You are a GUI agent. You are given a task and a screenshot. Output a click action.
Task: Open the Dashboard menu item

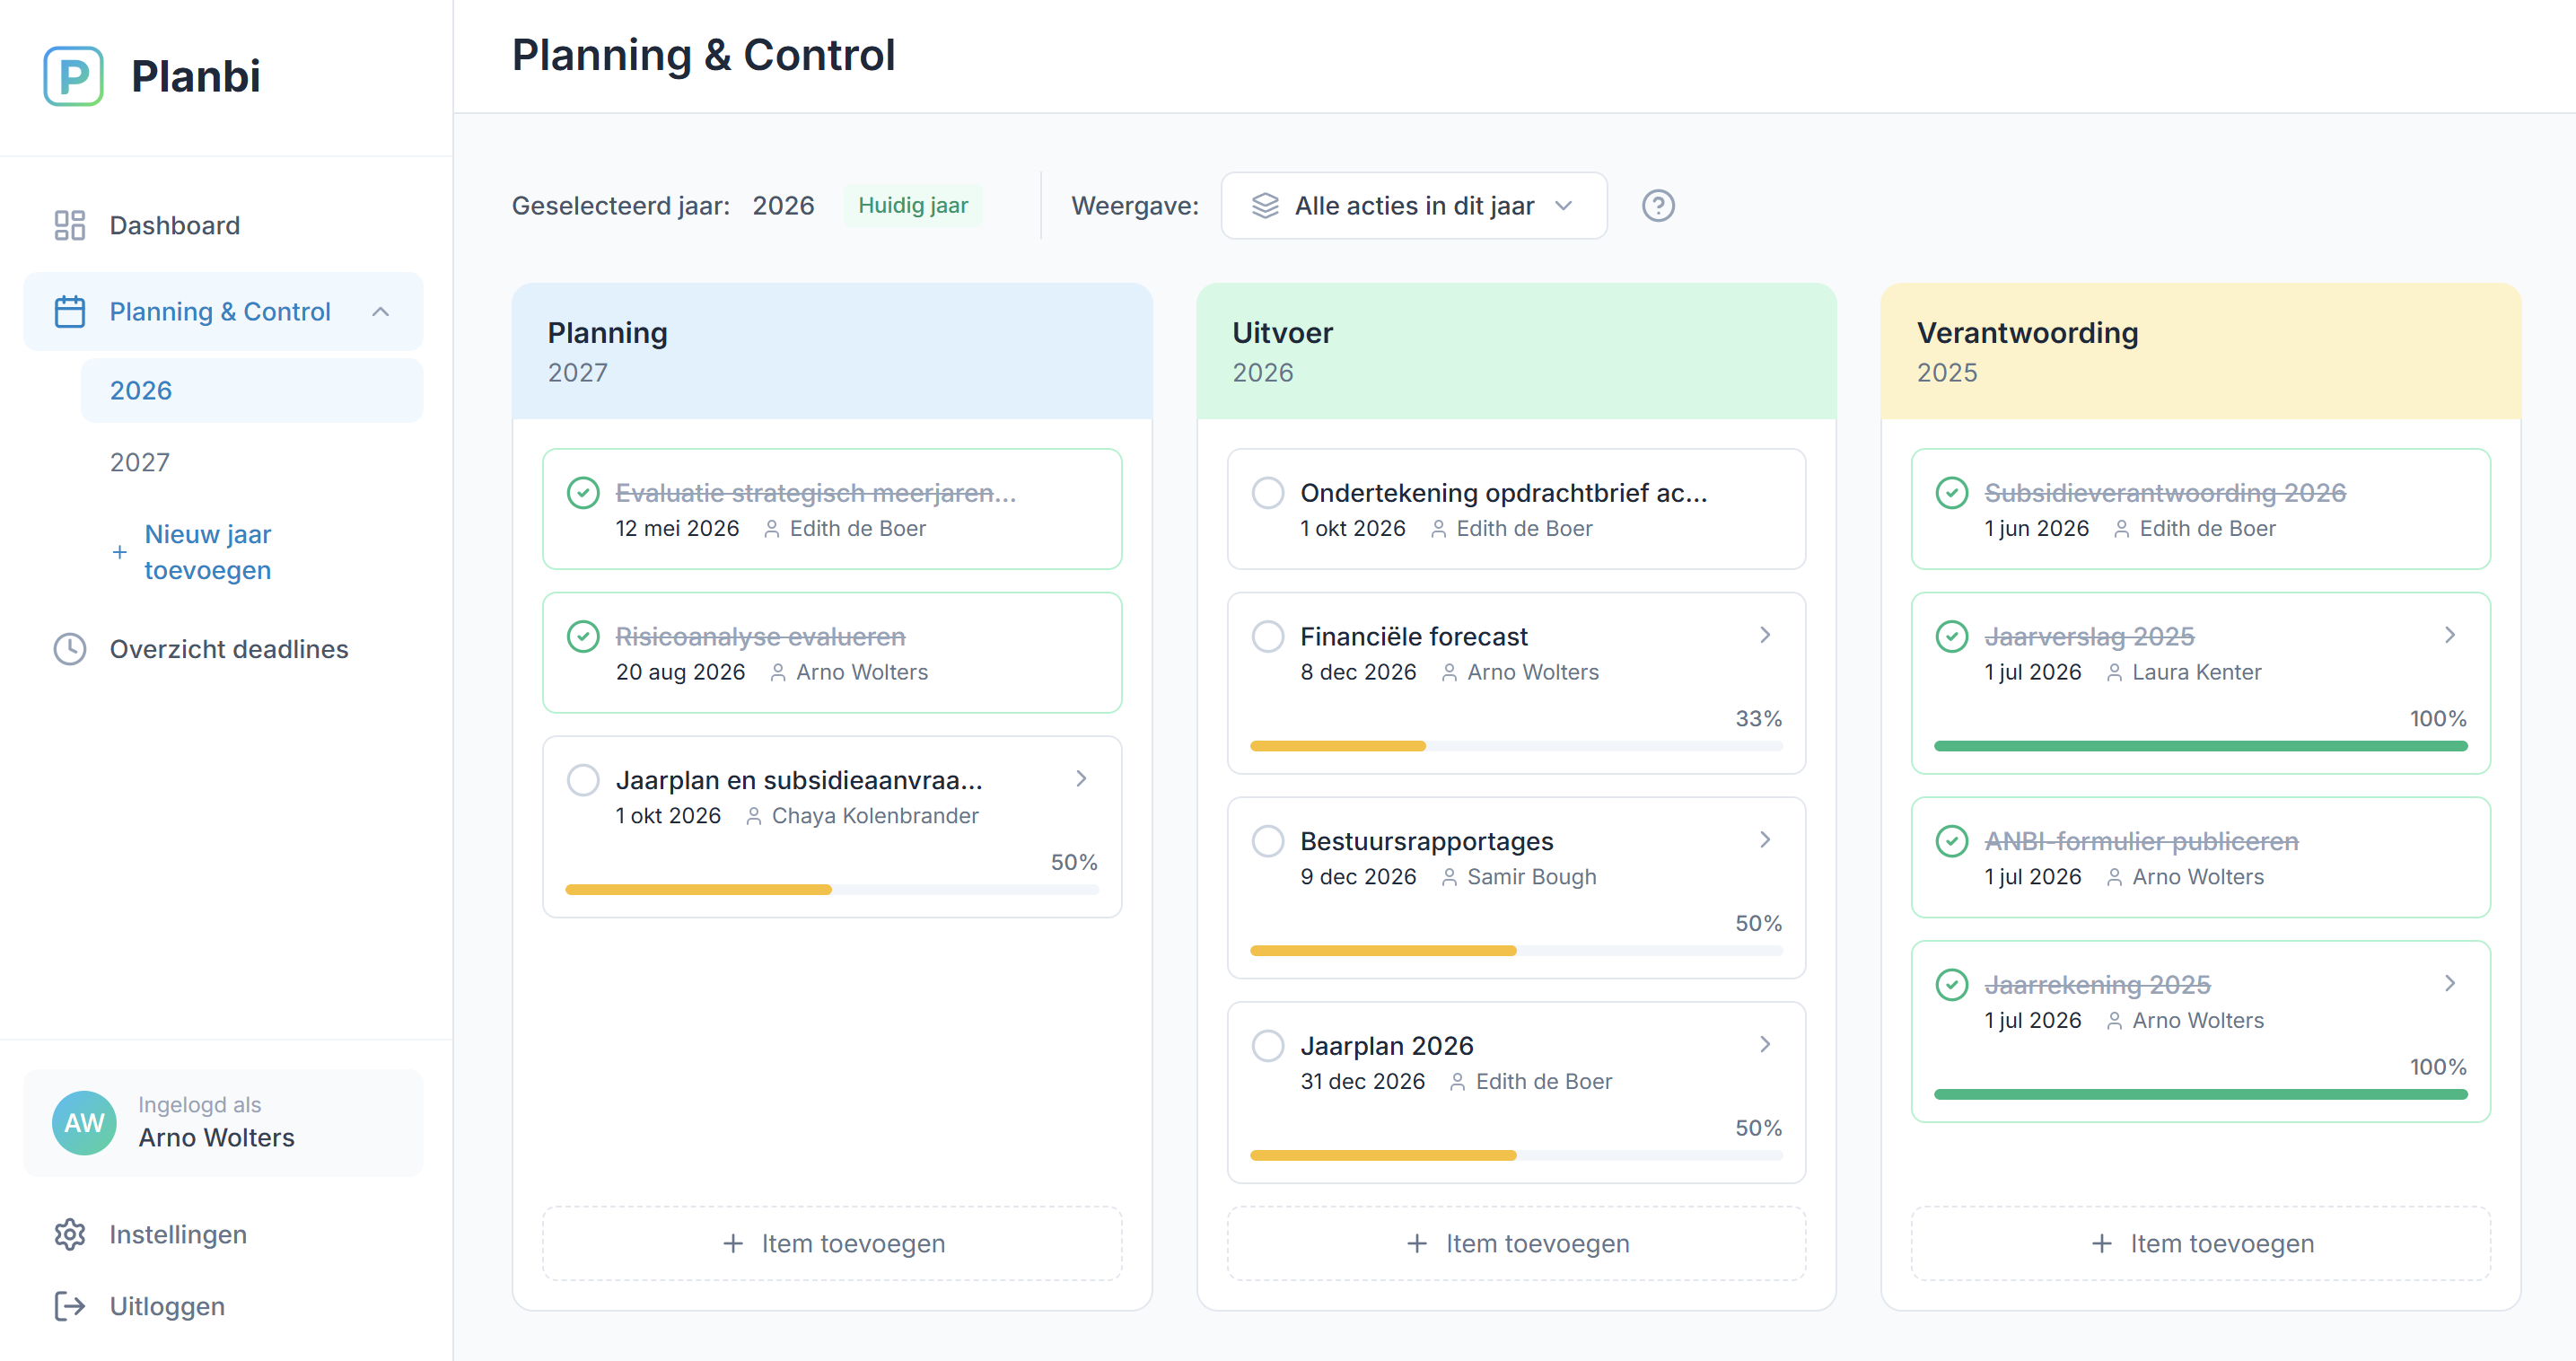point(223,225)
